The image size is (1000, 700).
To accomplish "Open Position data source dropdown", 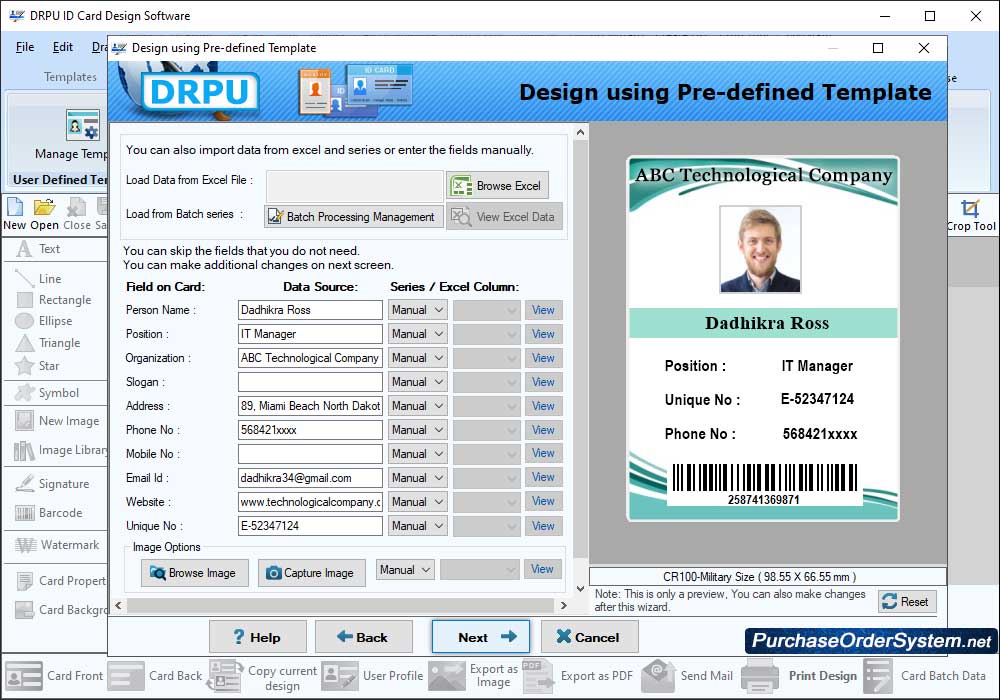I will [417, 334].
